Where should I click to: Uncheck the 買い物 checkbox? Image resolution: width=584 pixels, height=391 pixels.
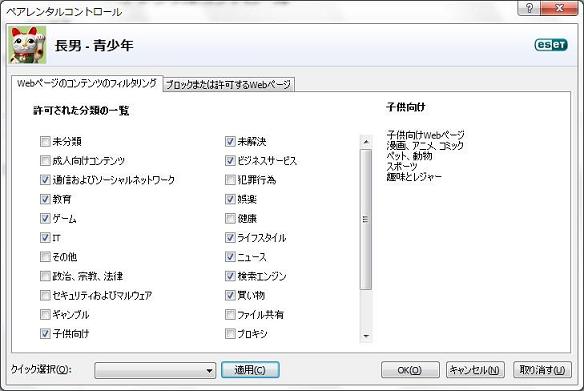click(230, 295)
